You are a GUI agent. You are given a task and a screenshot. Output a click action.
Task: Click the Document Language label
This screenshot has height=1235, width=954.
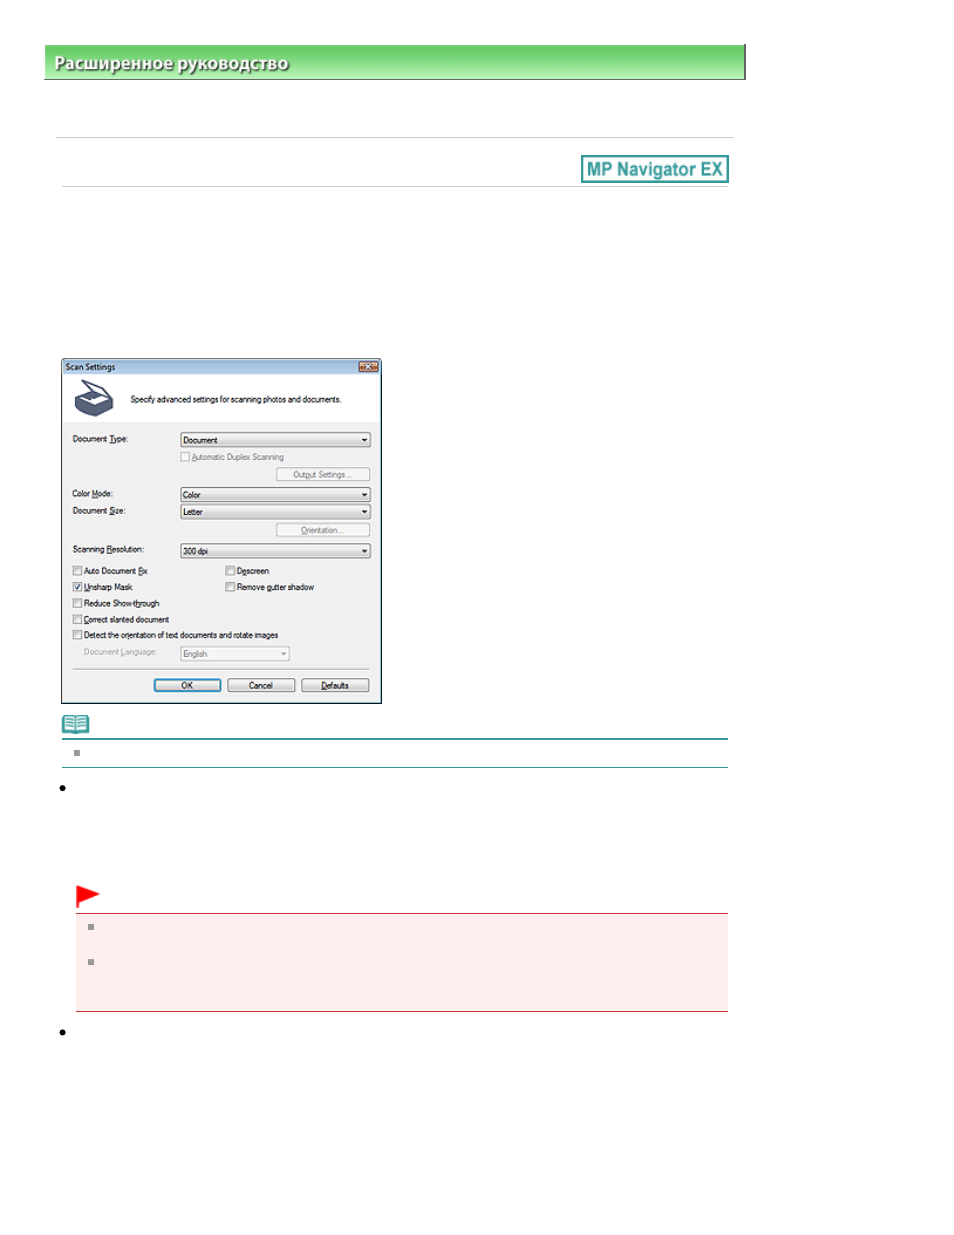pyautogui.click(x=120, y=652)
